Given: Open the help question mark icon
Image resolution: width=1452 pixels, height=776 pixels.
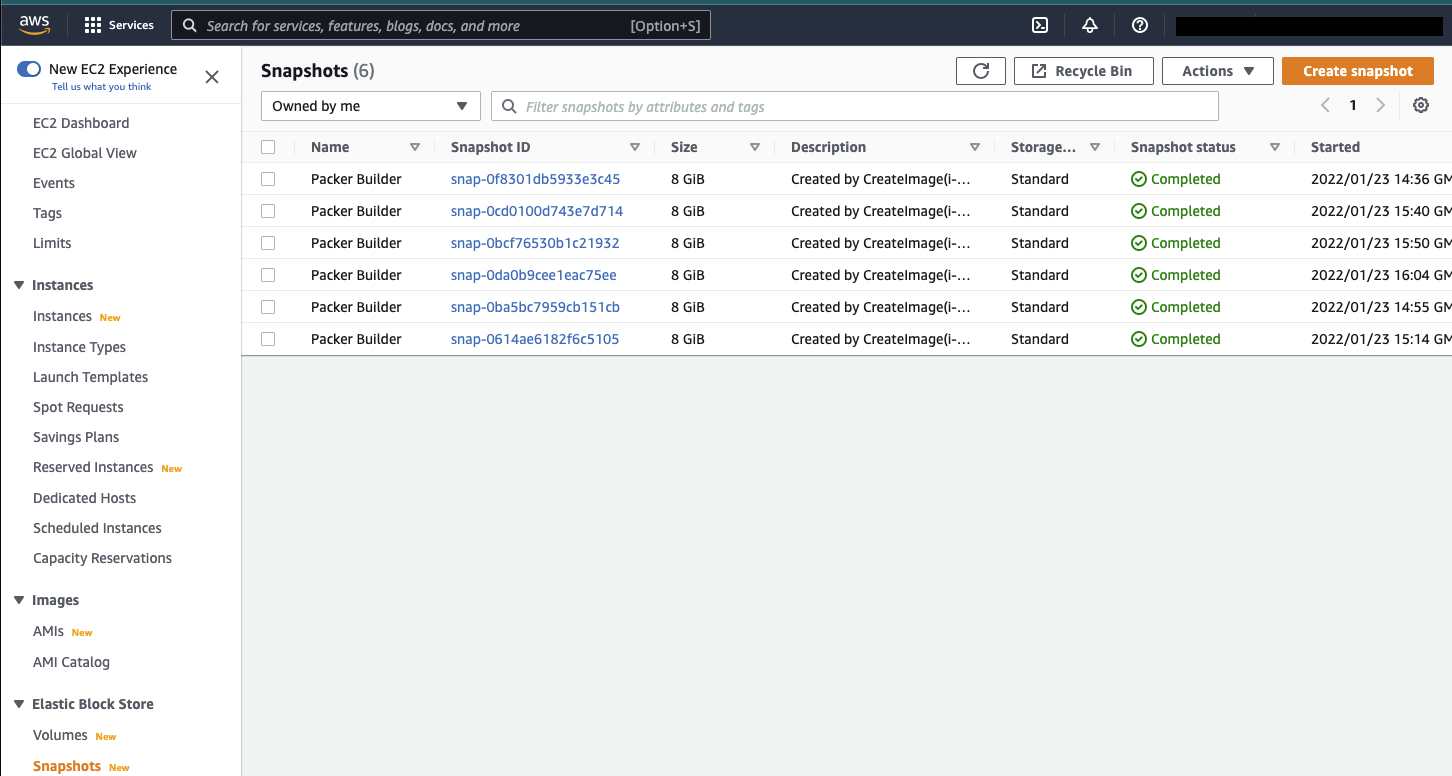Looking at the screenshot, I should (1140, 26).
